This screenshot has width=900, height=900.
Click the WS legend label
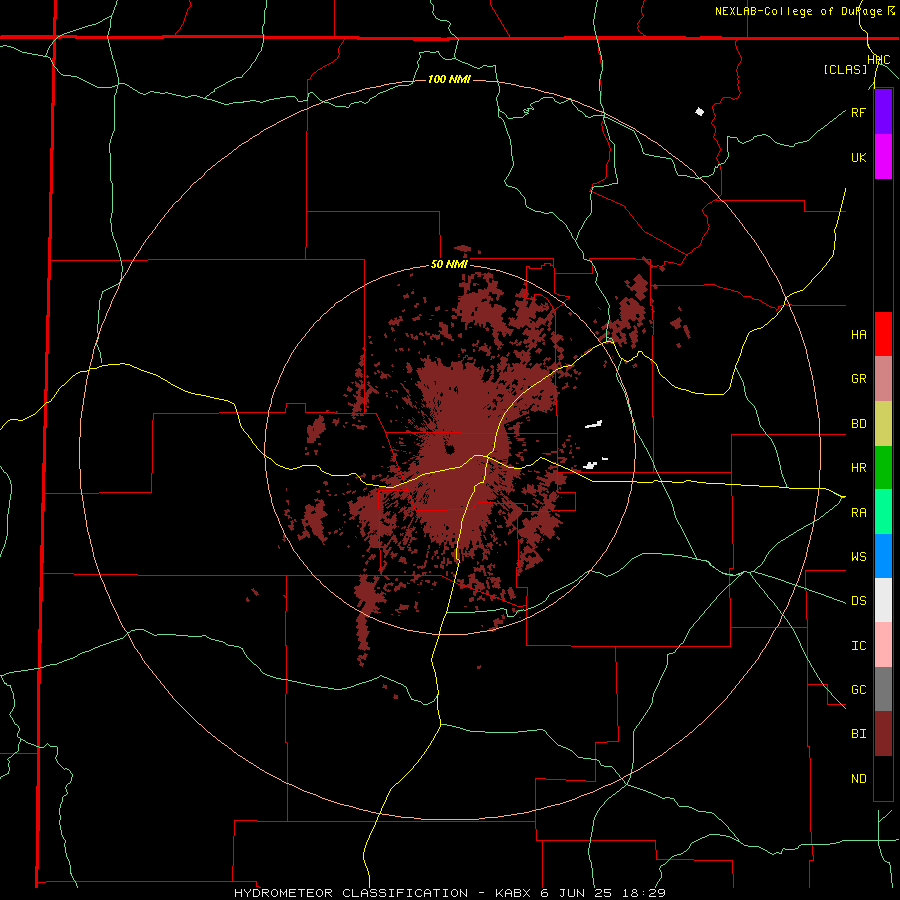pyautogui.click(x=858, y=557)
